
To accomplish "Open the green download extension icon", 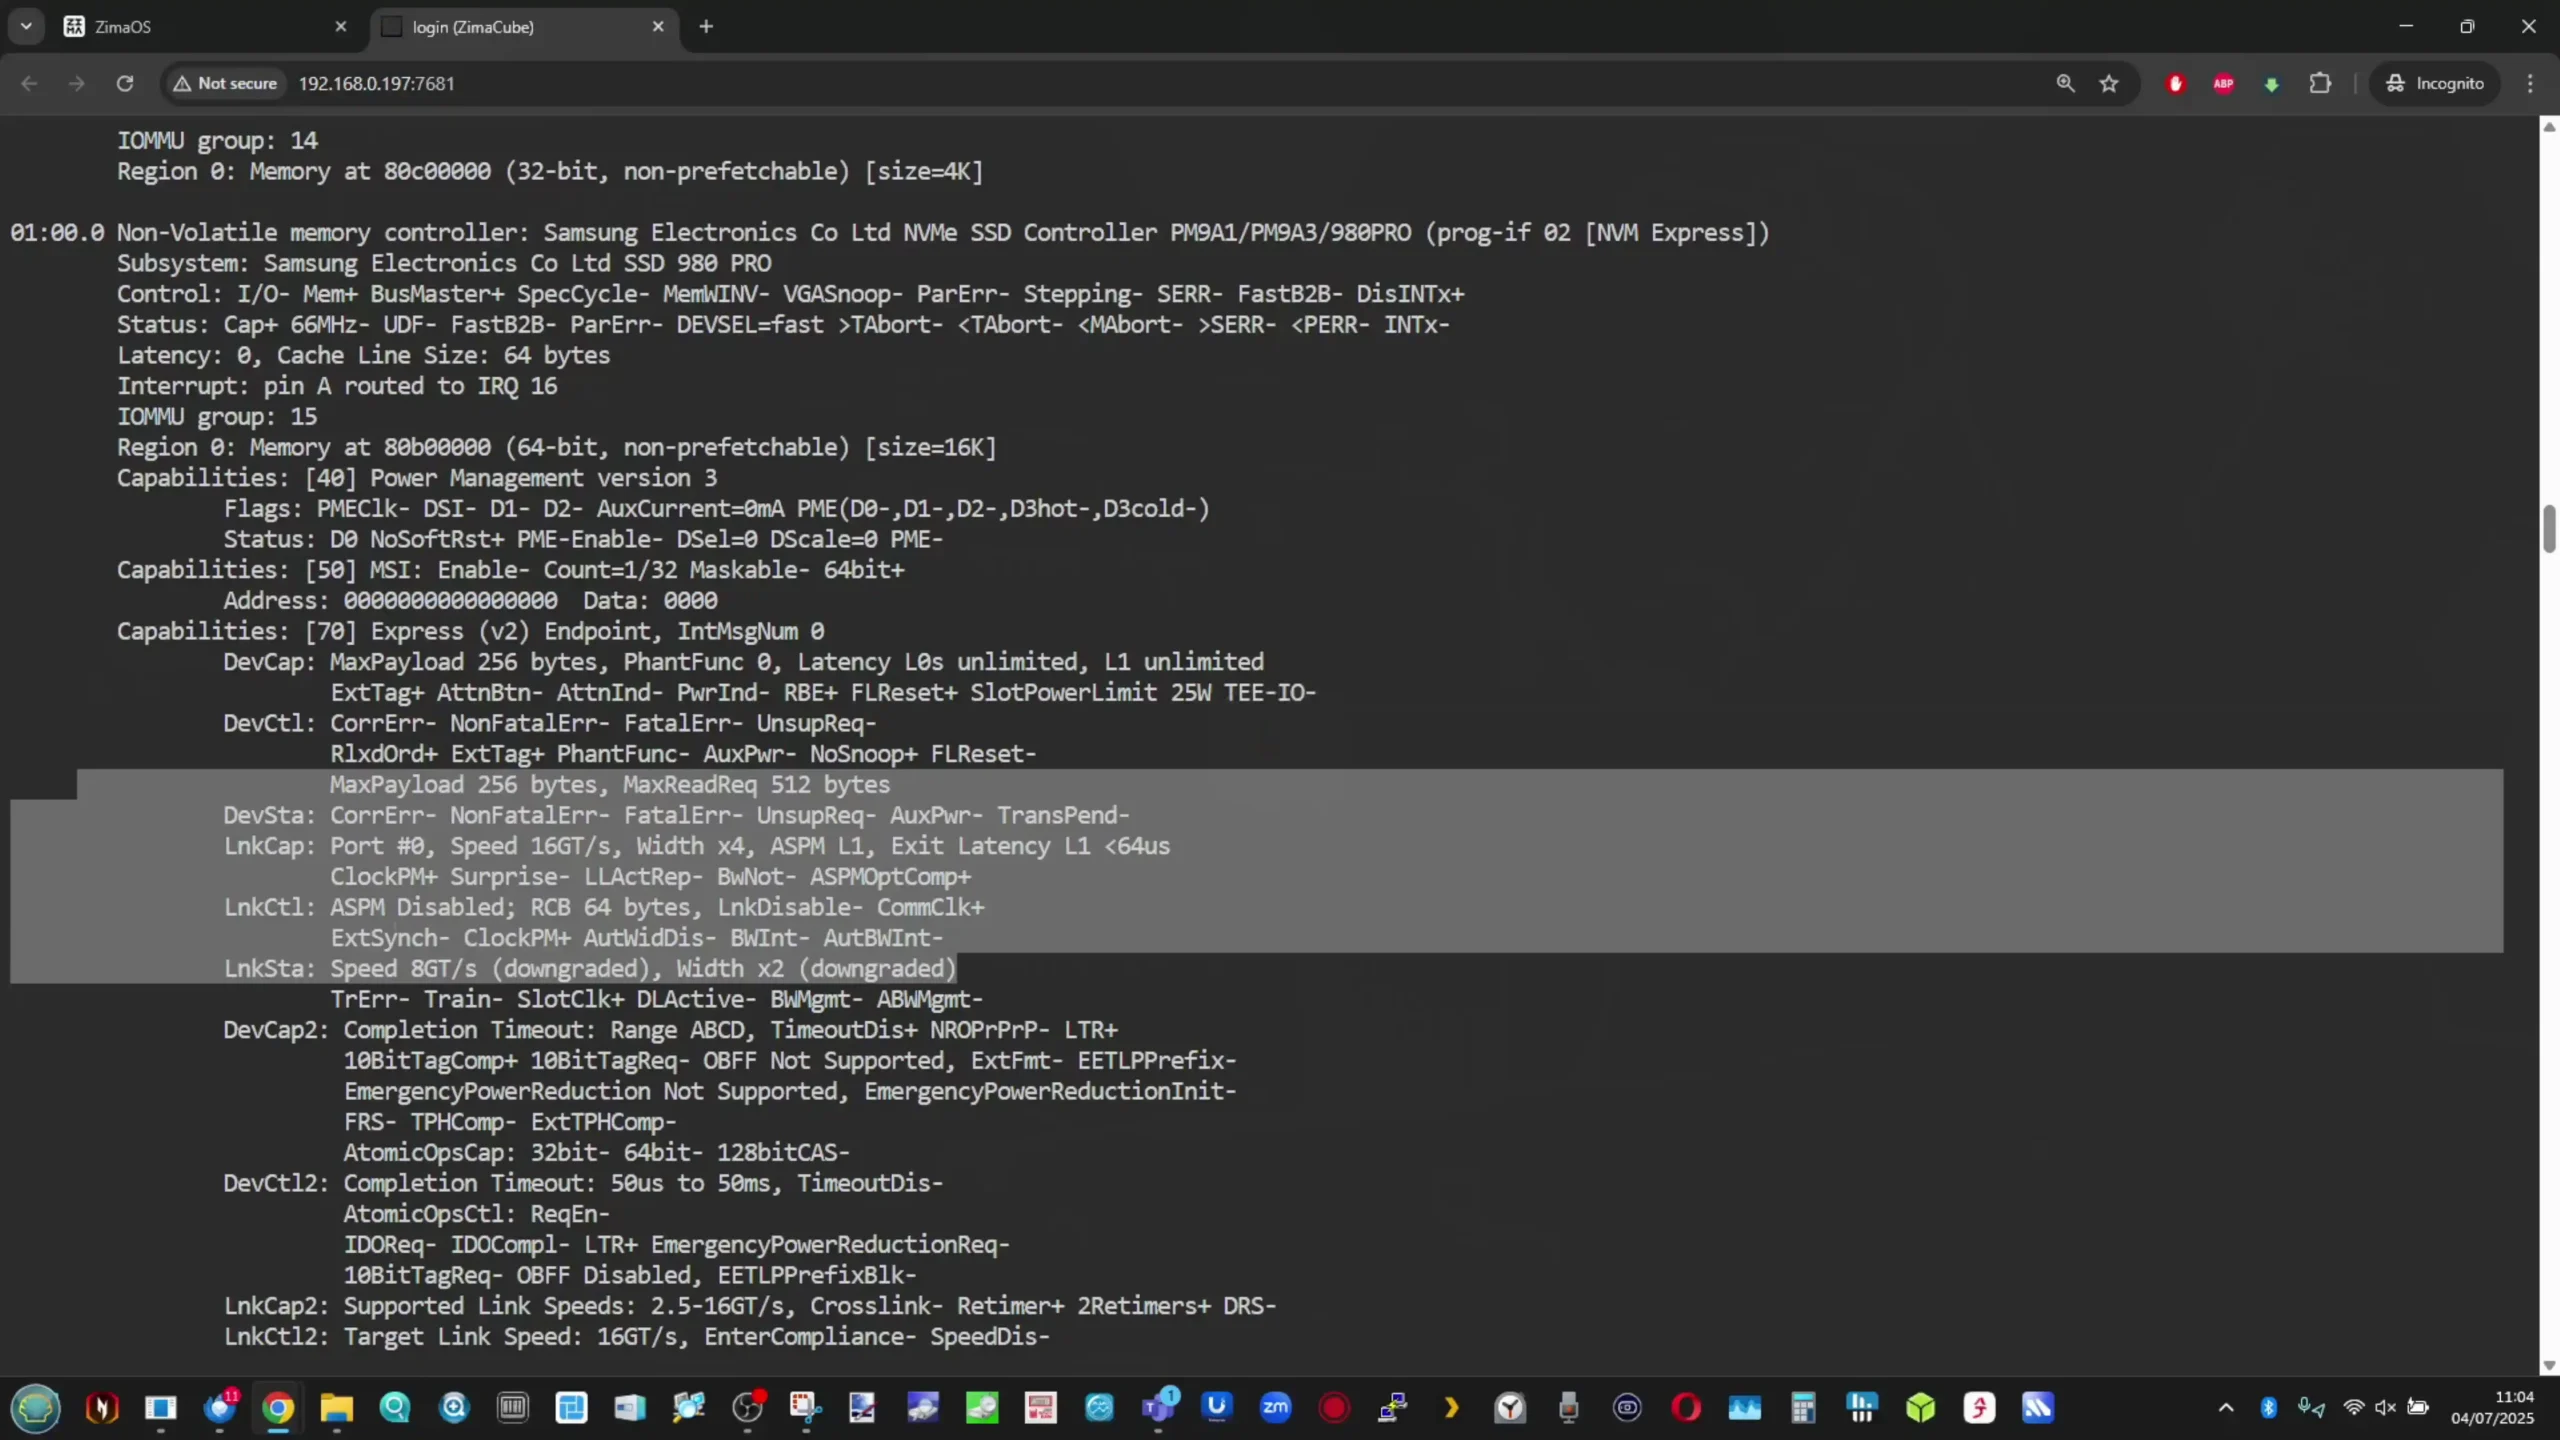I will (2271, 84).
